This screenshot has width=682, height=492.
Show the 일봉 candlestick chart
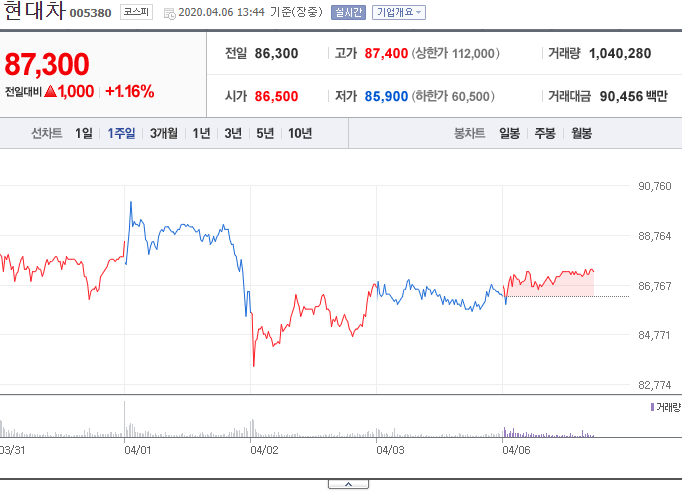509,133
